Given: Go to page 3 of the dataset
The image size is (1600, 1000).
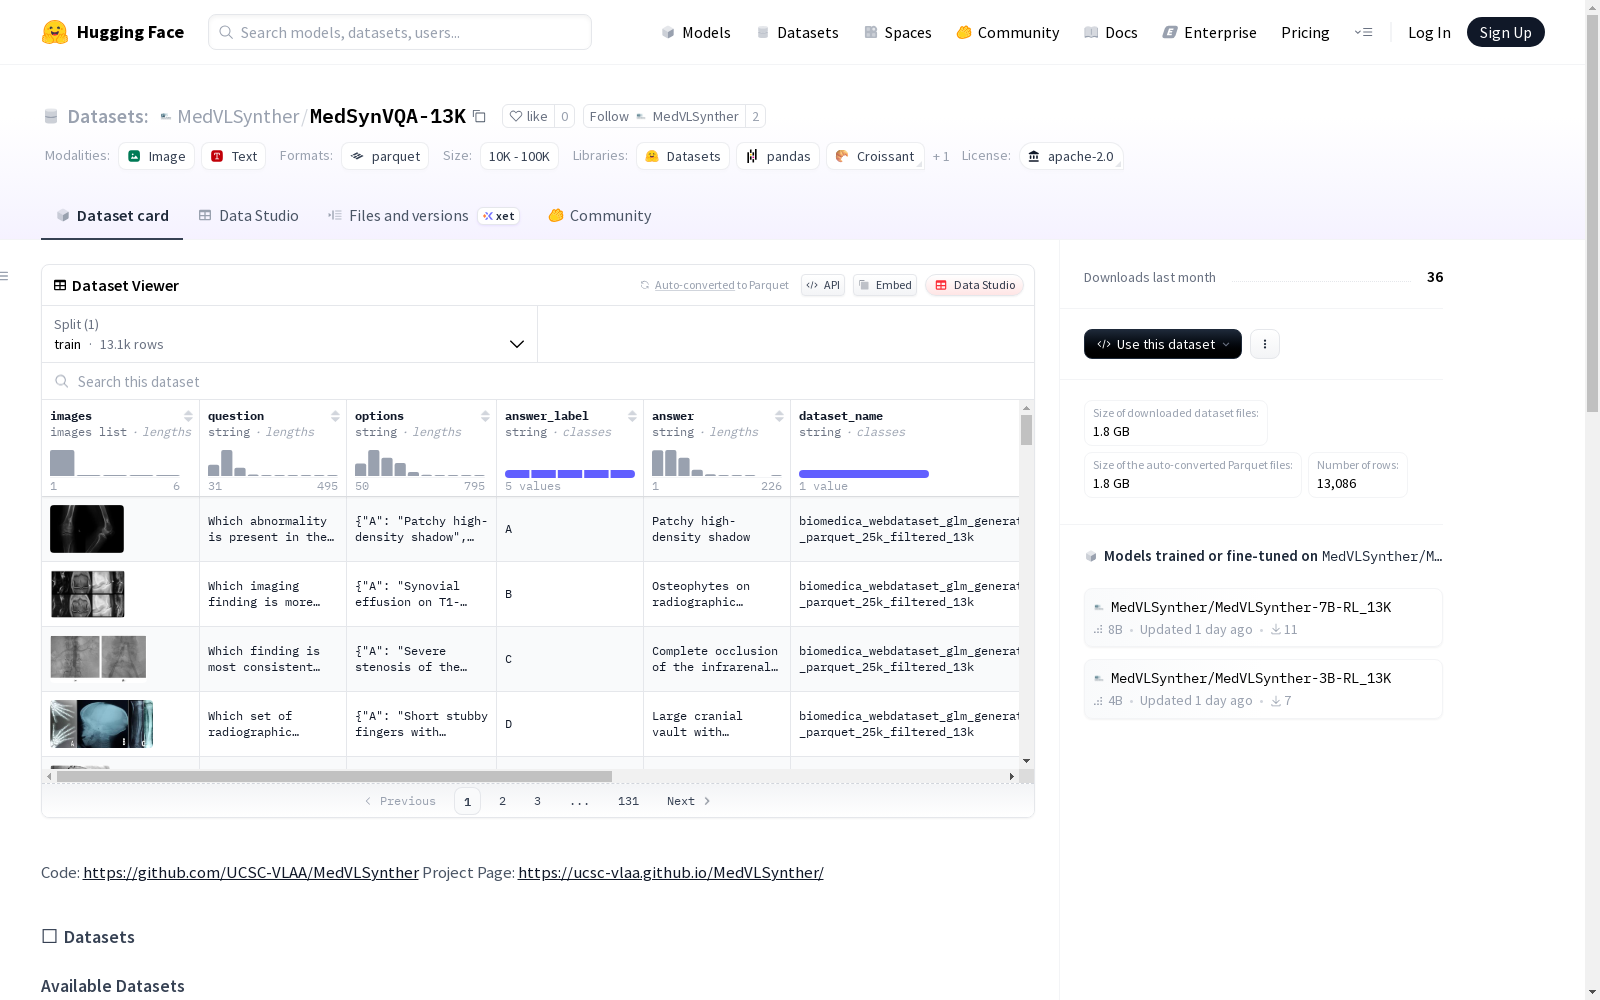Looking at the screenshot, I should [537, 801].
